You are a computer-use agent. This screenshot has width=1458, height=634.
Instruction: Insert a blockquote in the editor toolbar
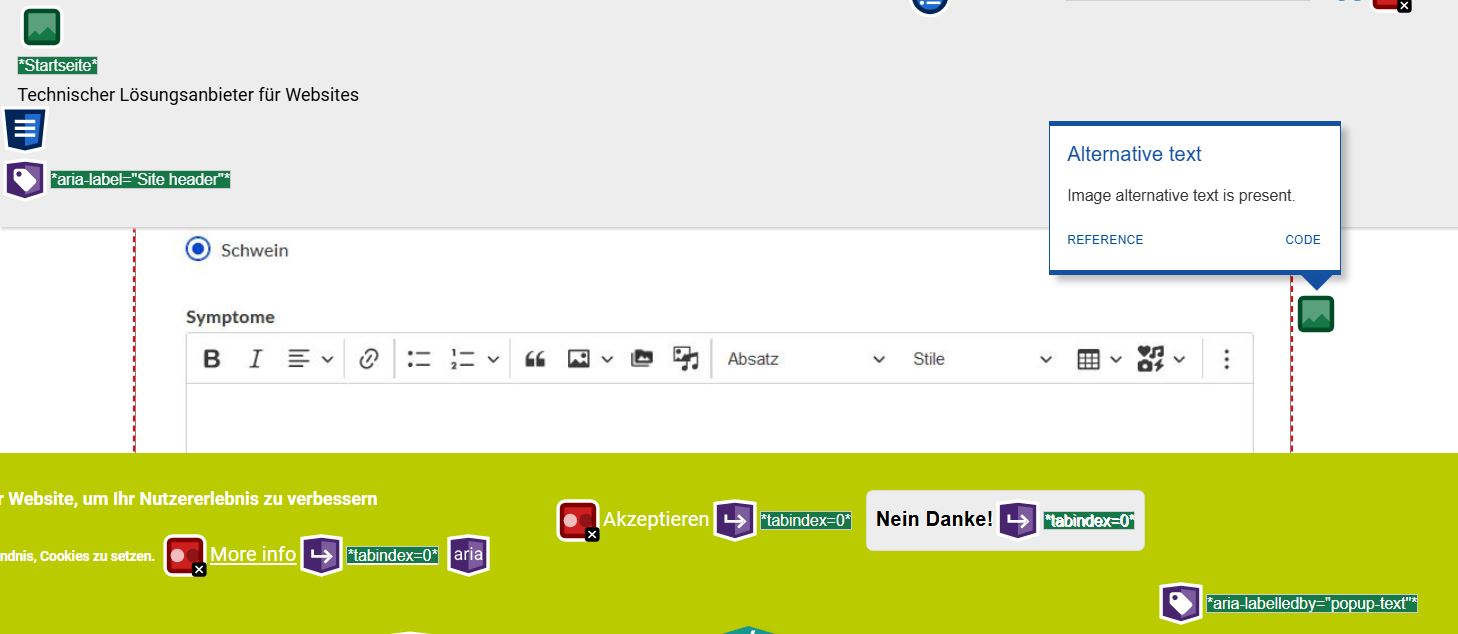pyautogui.click(x=535, y=358)
